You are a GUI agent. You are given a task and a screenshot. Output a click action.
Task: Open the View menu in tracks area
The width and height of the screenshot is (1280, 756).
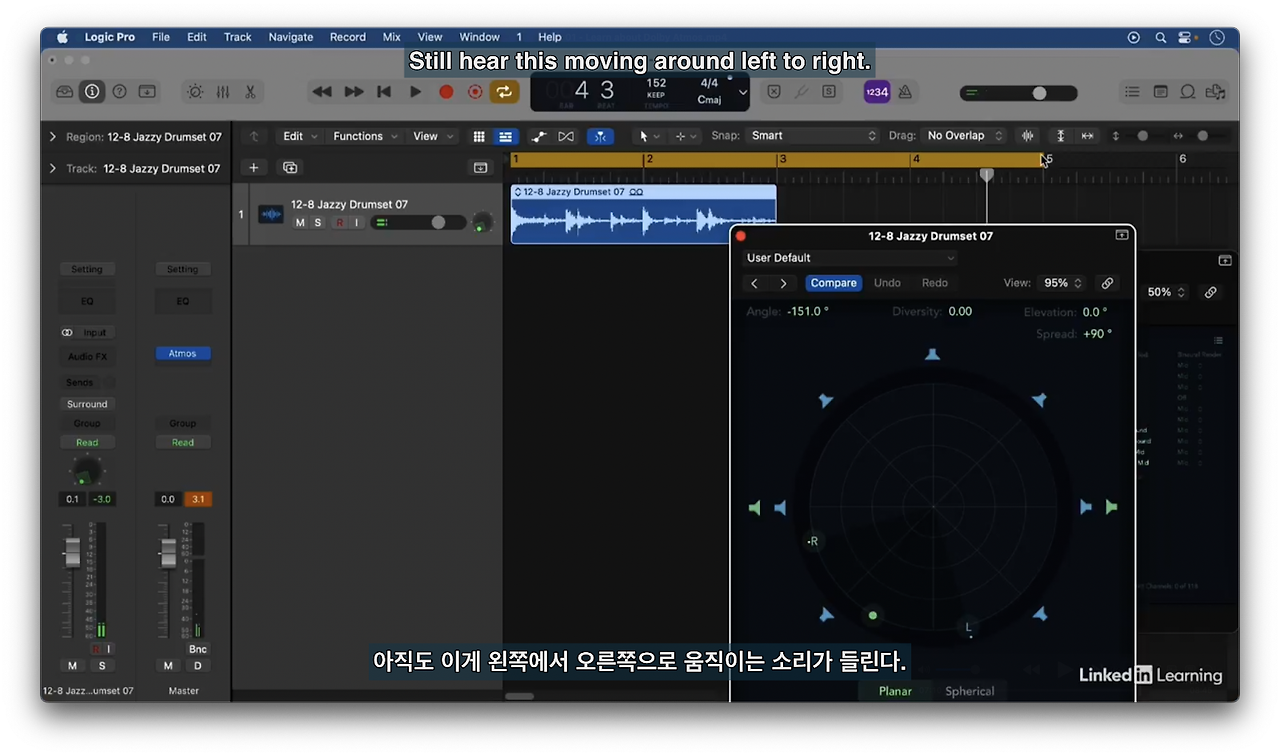pos(433,136)
